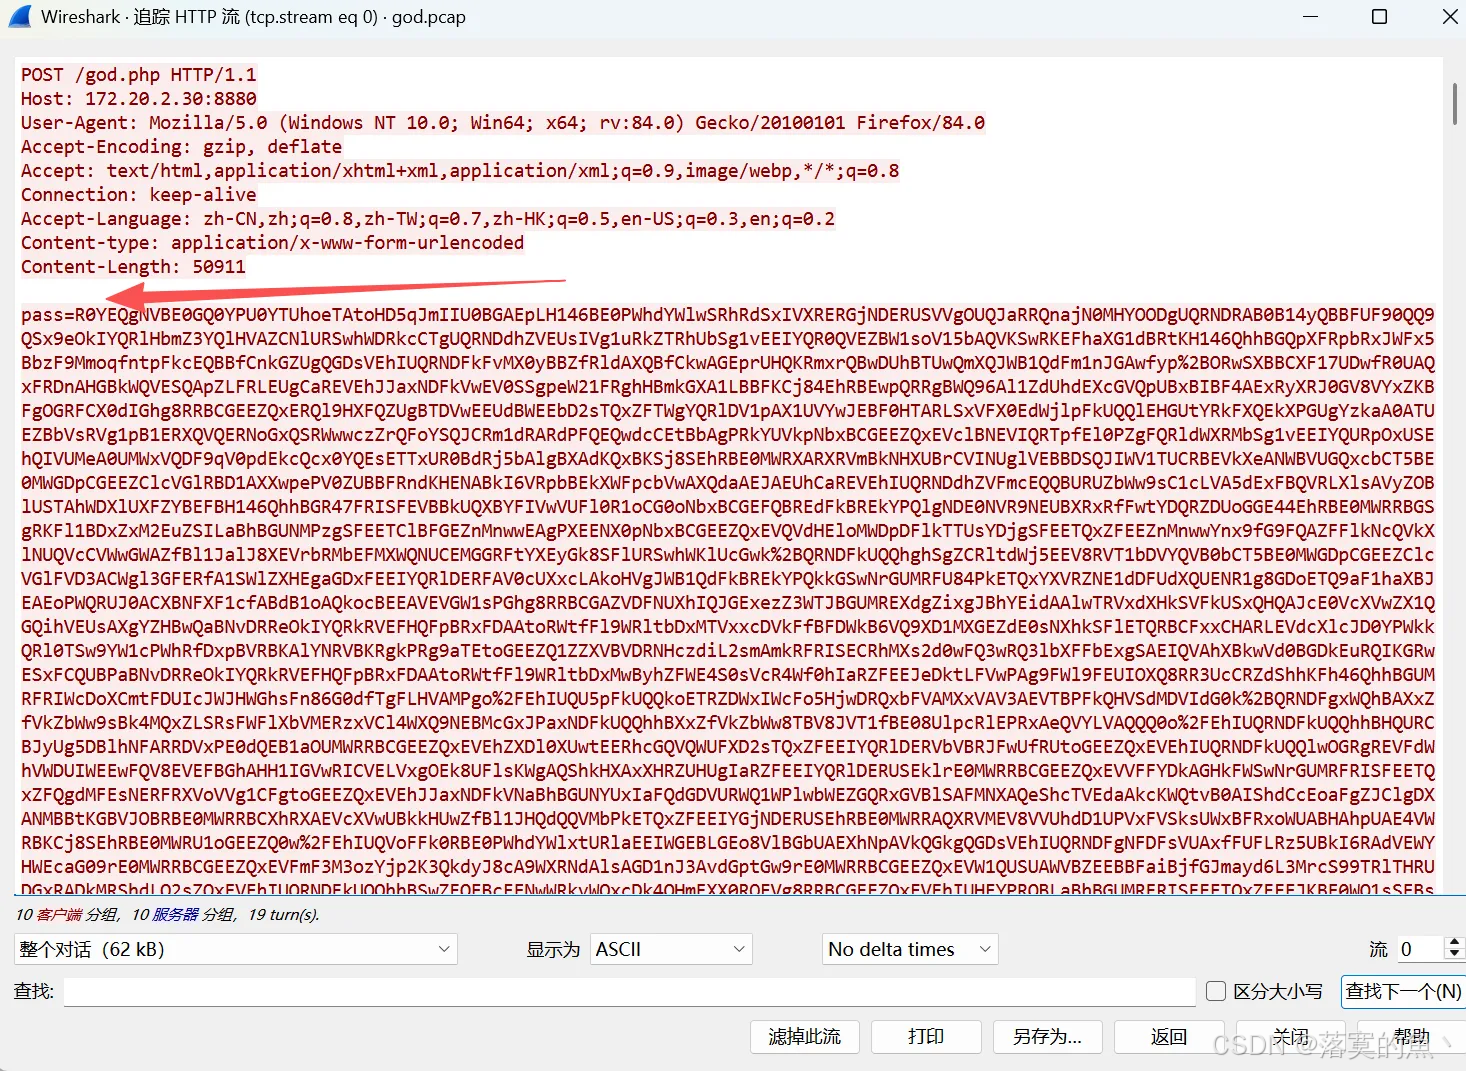Click the 服务器 server packets link
Screen dimensions: 1466x1071
pos(174,915)
